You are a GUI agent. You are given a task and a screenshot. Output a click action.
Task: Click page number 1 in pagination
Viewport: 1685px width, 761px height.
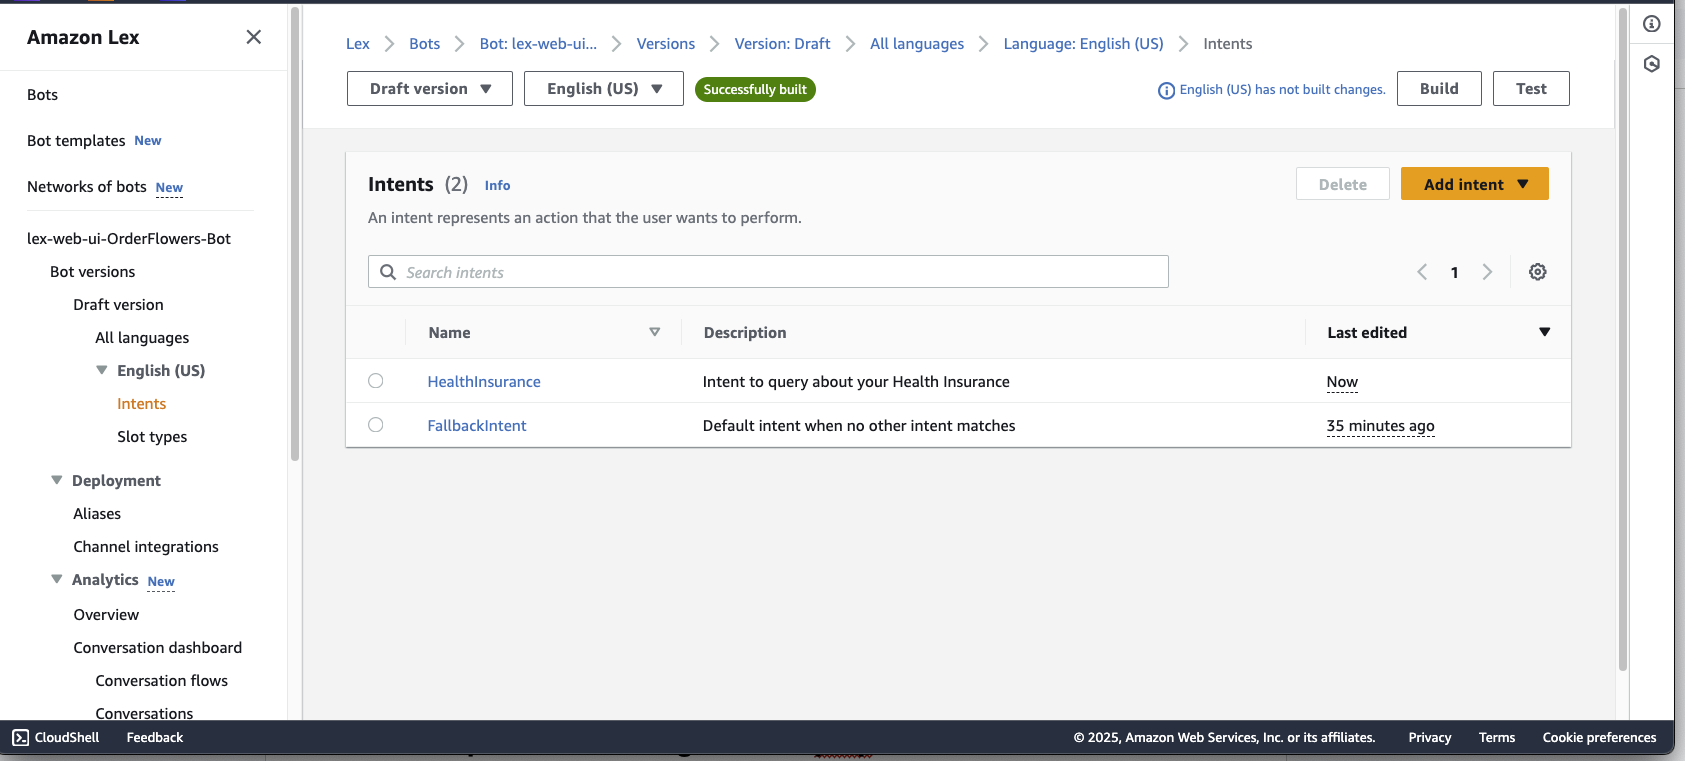pyautogui.click(x=1454, y=272)
